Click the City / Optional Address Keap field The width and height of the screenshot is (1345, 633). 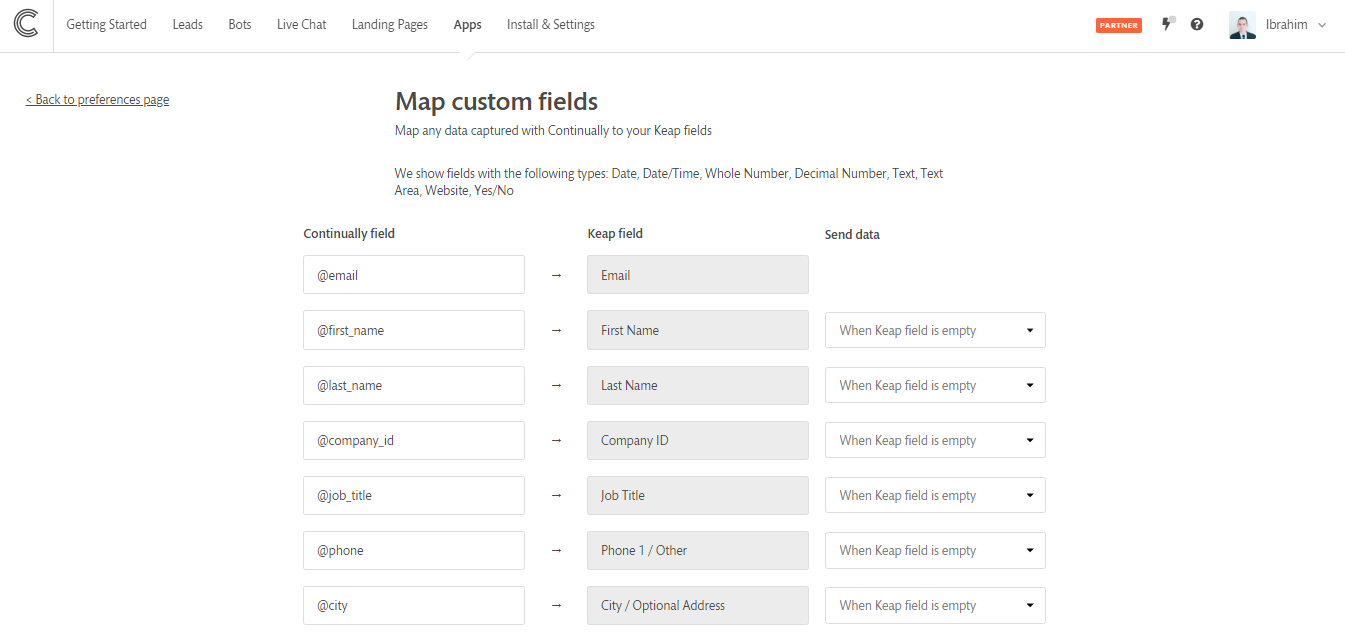[x=698, y=605]
